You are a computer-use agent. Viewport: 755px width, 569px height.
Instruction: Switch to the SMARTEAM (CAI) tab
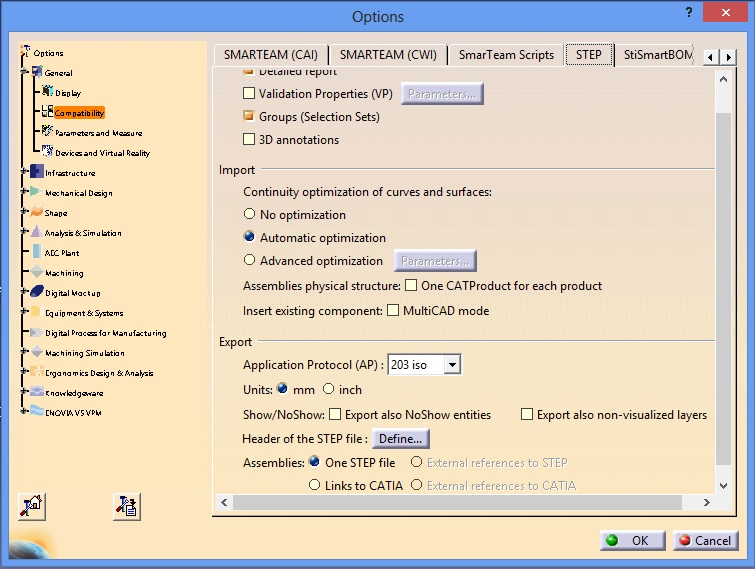[x=271, y=54]
